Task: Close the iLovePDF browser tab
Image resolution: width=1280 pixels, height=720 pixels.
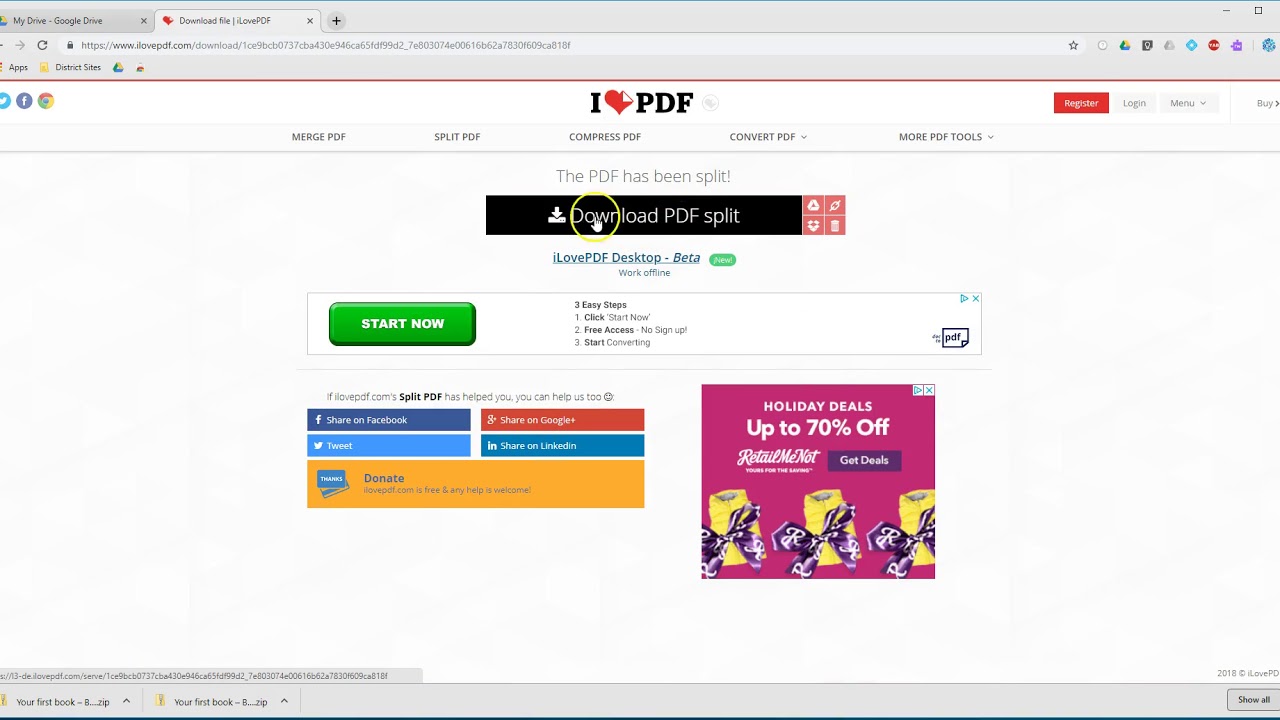Action: pos(310,20)
